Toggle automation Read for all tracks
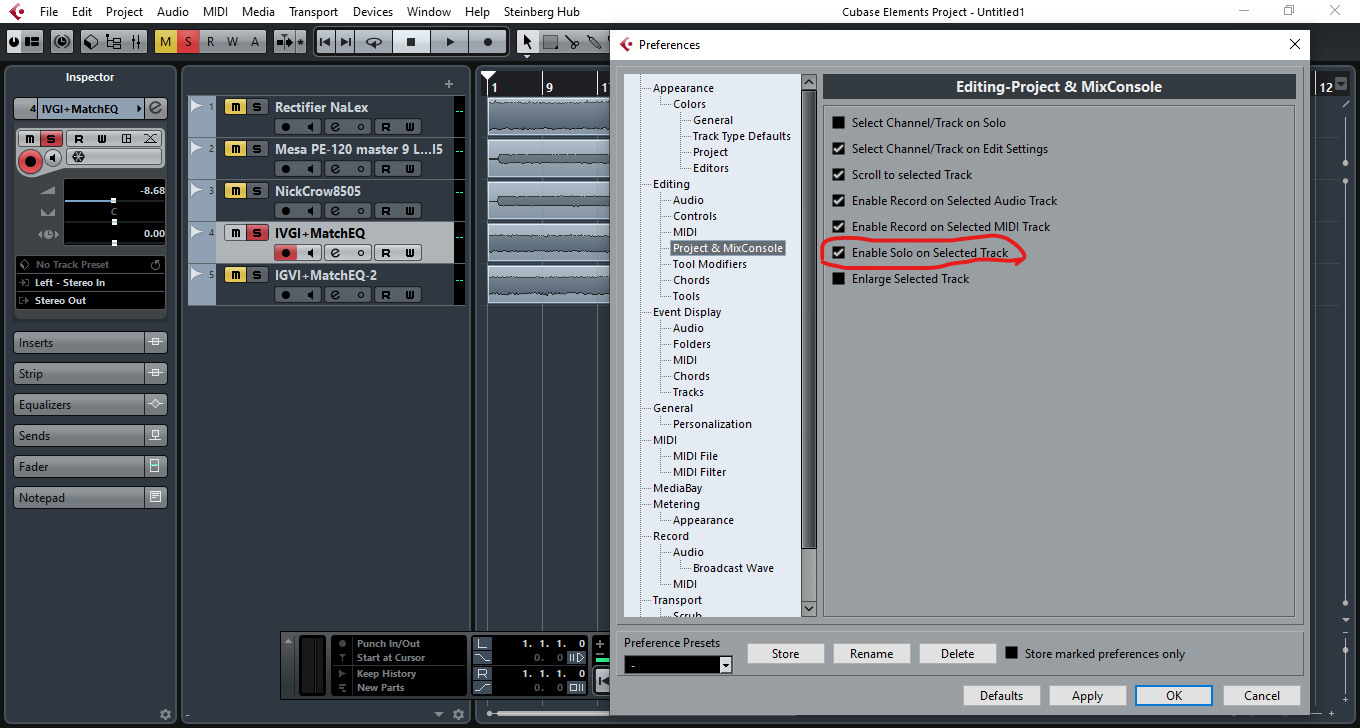This screenshot has height=728, width=1360. (x=210, y=42)
